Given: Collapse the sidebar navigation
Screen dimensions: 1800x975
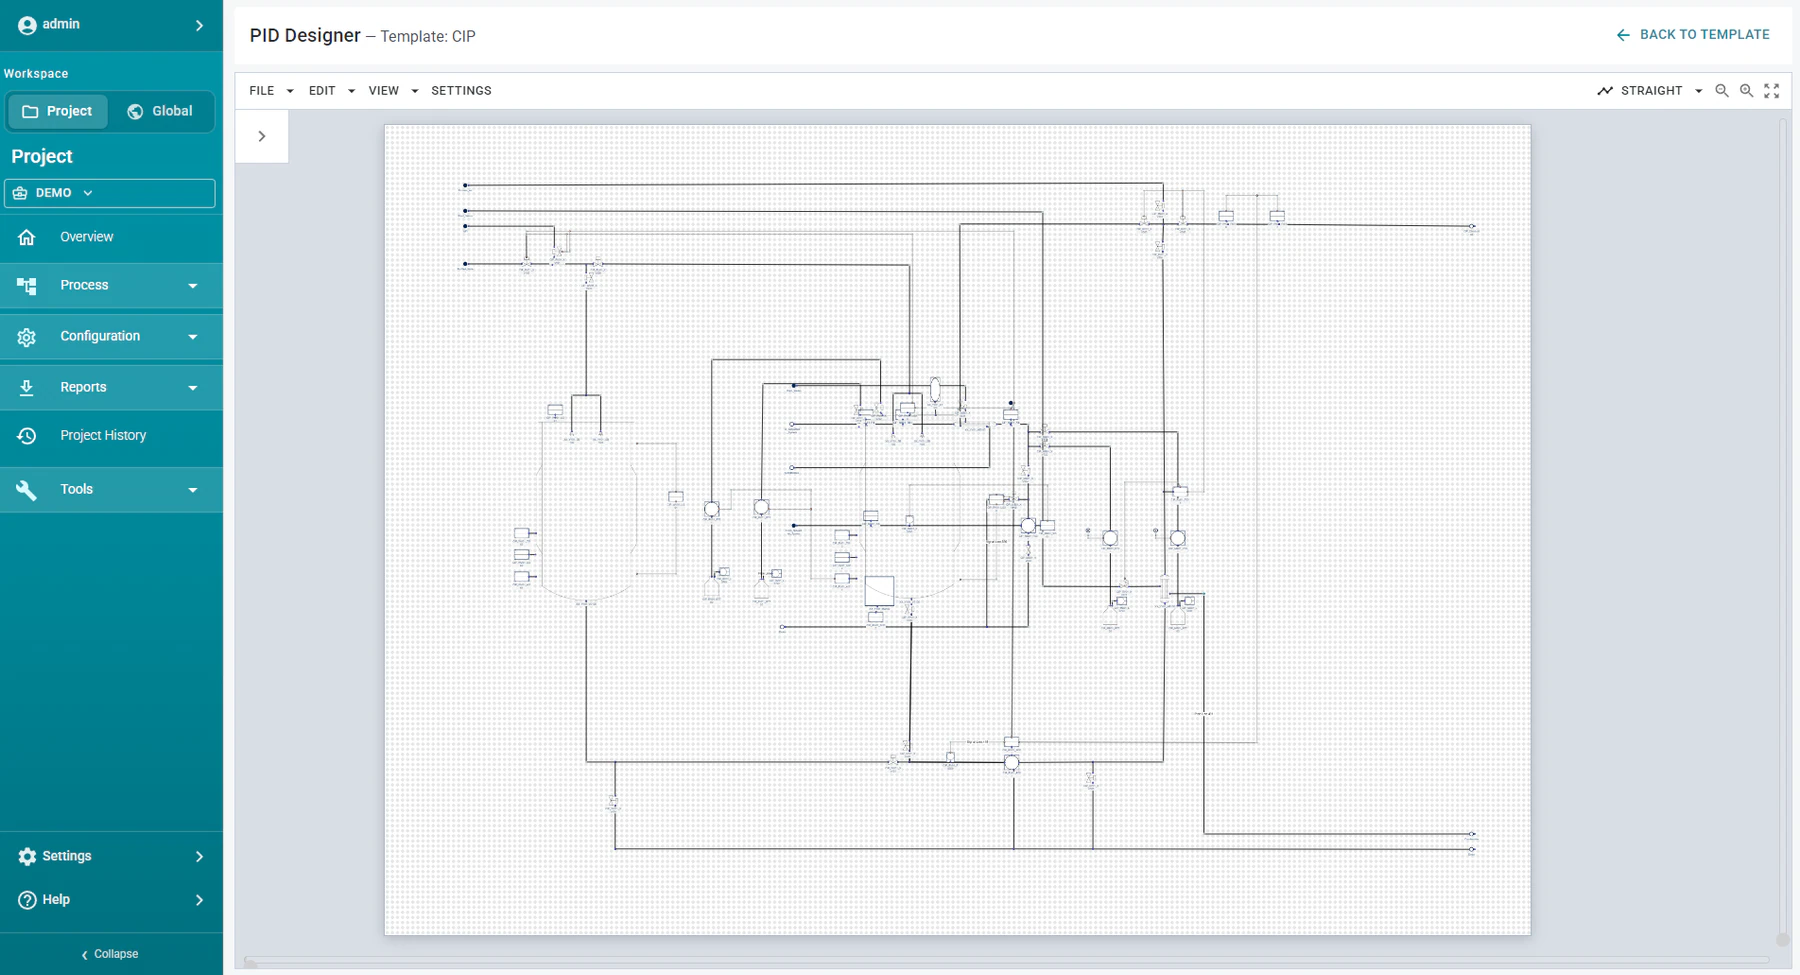Looking at the screenshot, I should 110,954.
